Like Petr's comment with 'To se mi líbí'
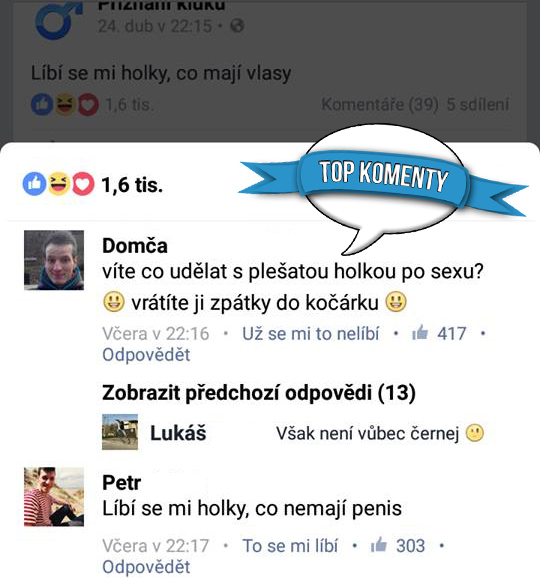The height and width of the screenshot is (578, 540). tap(290, 546)
